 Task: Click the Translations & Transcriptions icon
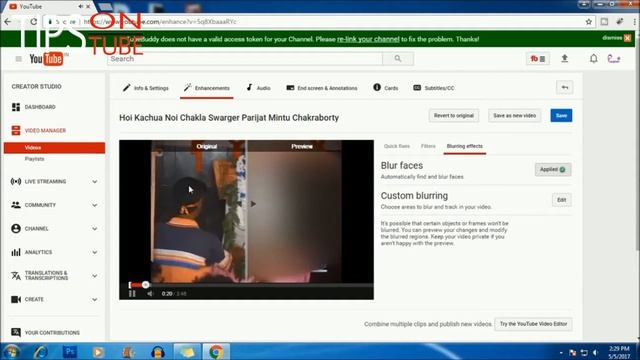(x=16, y=276)
